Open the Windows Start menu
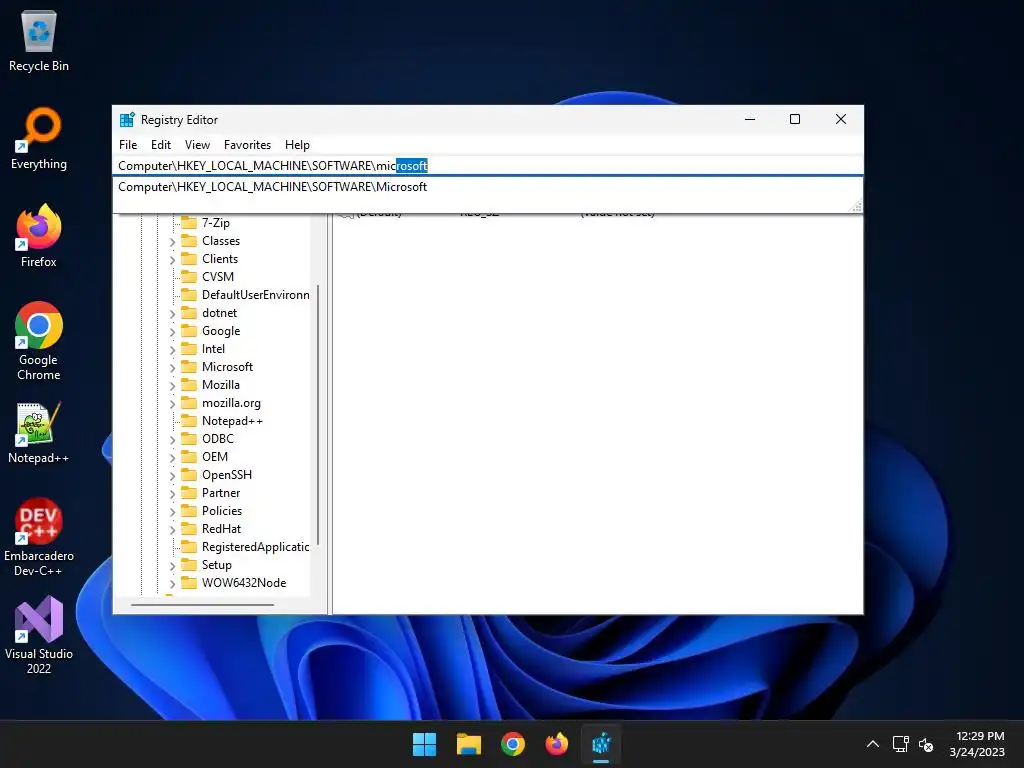This screenshot has width=1024, height=768. coord(424,744)
